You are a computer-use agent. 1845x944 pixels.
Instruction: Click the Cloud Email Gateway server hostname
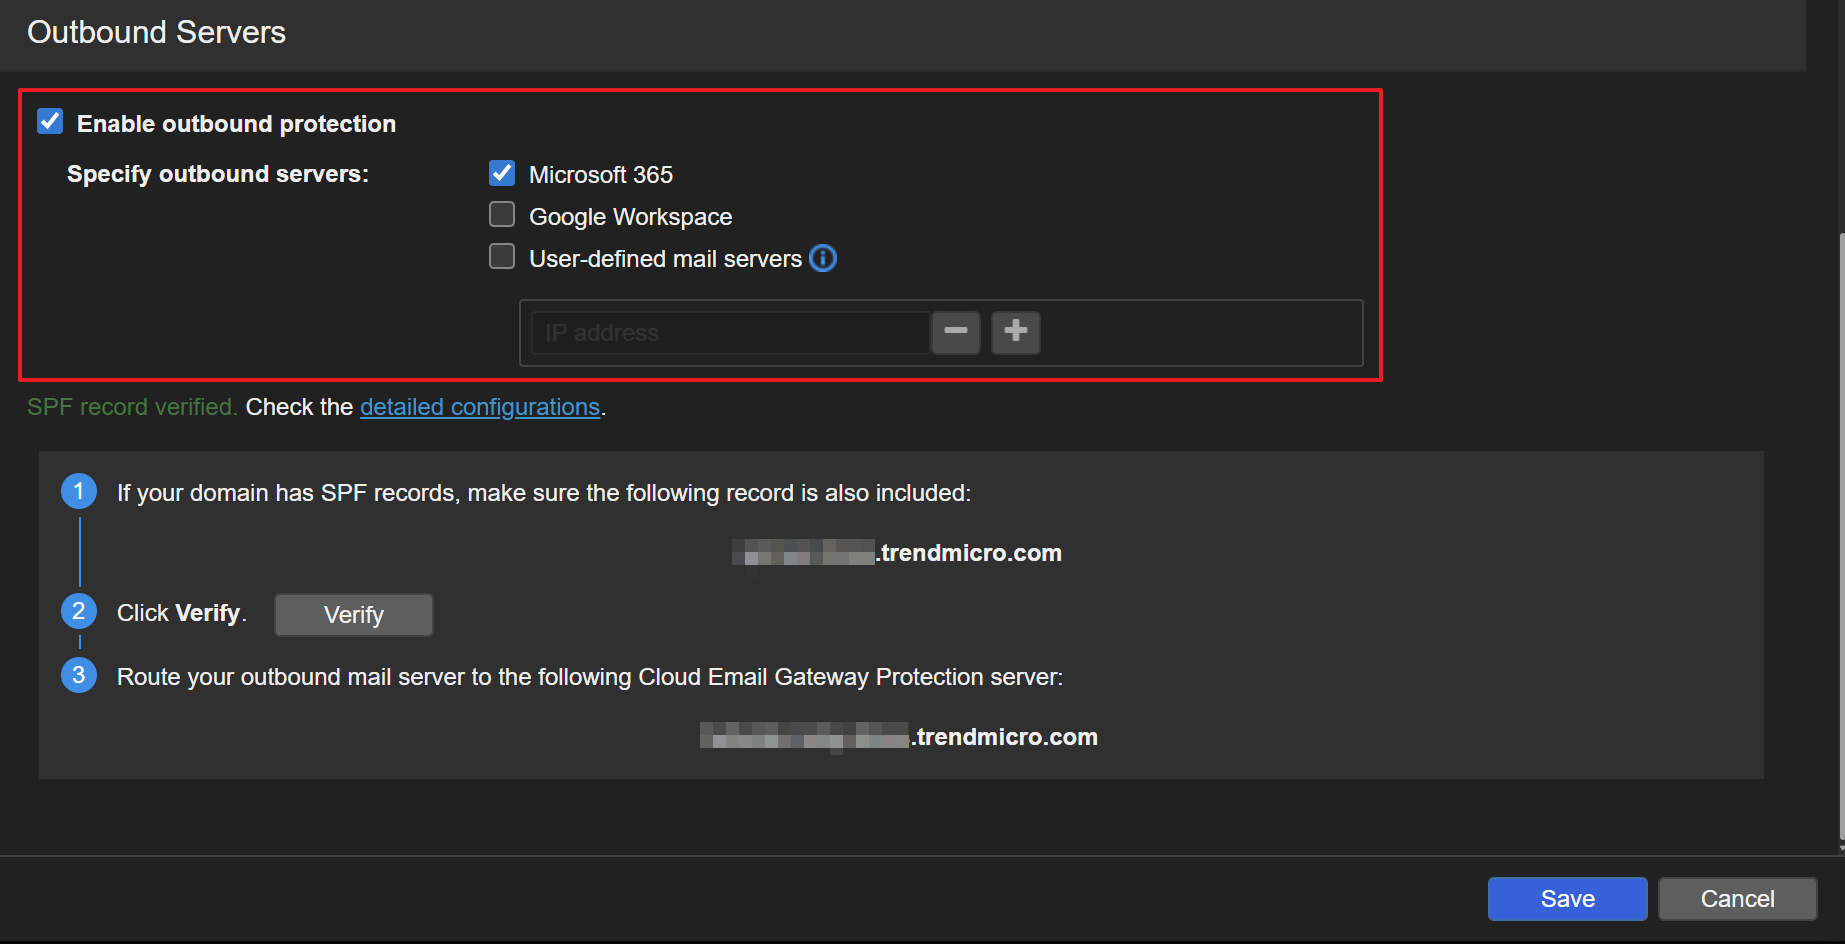[898, 737]
